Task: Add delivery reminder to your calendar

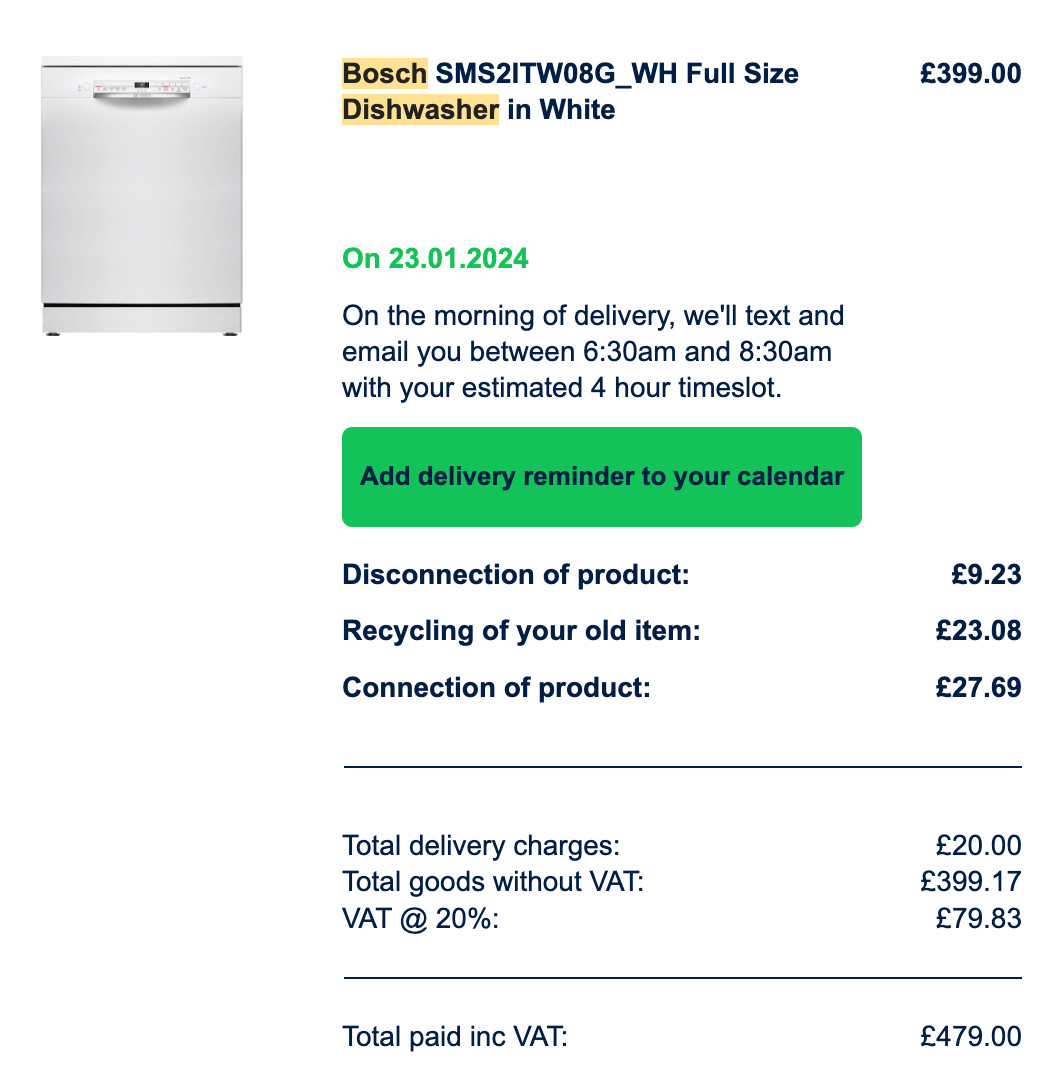Action: pyautogui.click(x=601, y=477)
